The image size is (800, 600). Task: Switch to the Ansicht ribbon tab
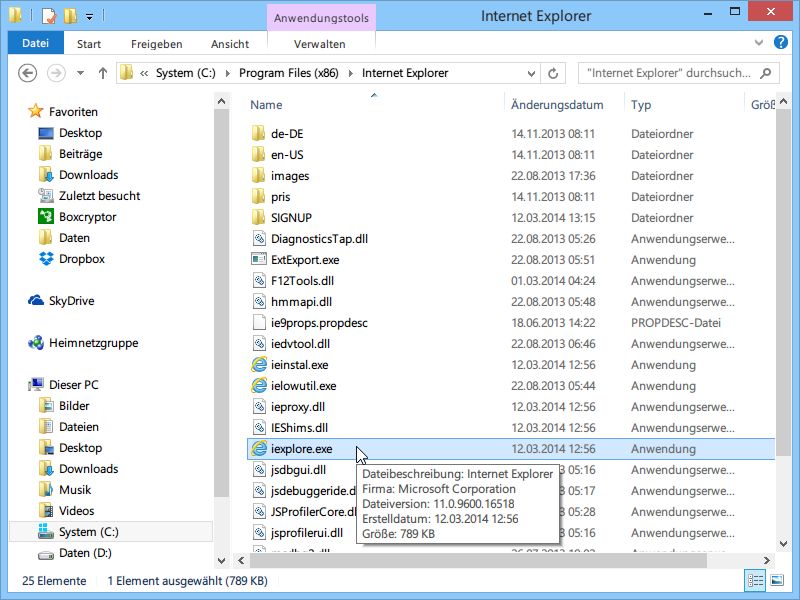[x=230, y=44]
